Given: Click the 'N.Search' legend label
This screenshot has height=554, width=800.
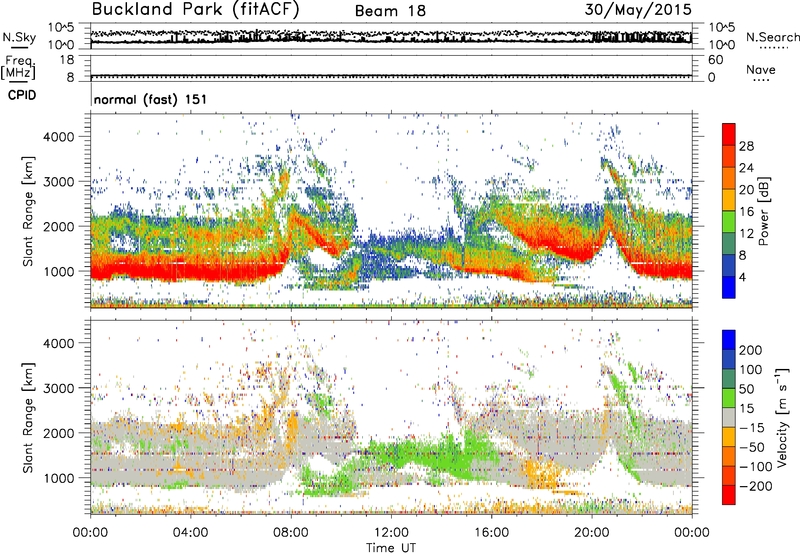Looking at the screenshot, I should [x=772, y=37].
